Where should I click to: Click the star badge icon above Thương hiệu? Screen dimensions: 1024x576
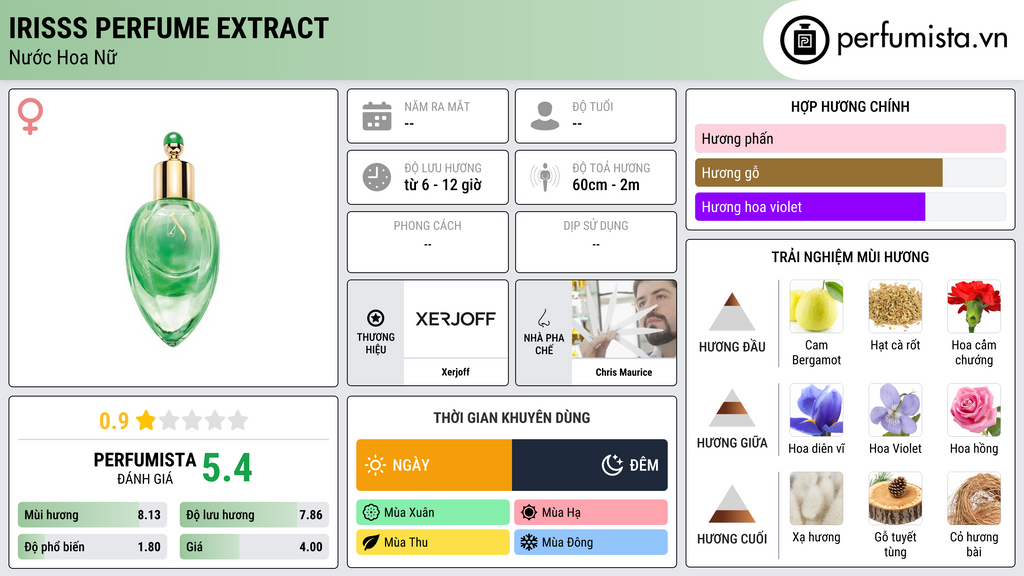tap(376, 318)
